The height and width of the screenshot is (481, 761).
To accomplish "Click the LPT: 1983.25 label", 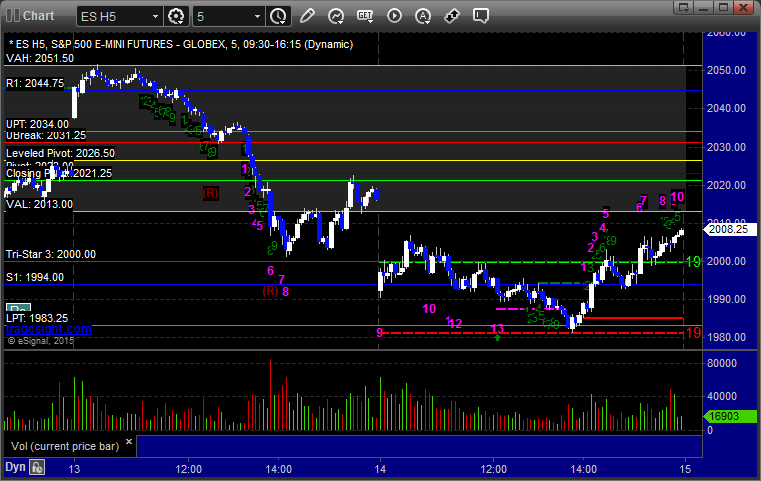I will (37, 318).
